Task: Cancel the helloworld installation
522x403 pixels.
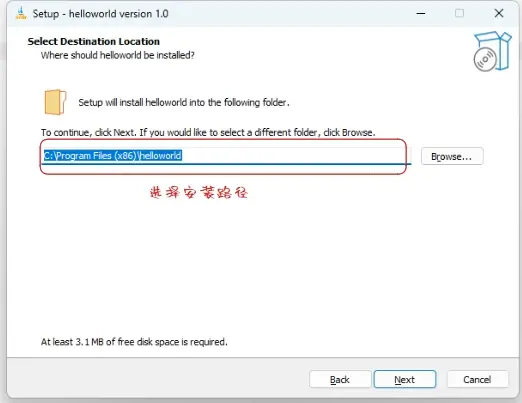Action: (x=477, y=379)
